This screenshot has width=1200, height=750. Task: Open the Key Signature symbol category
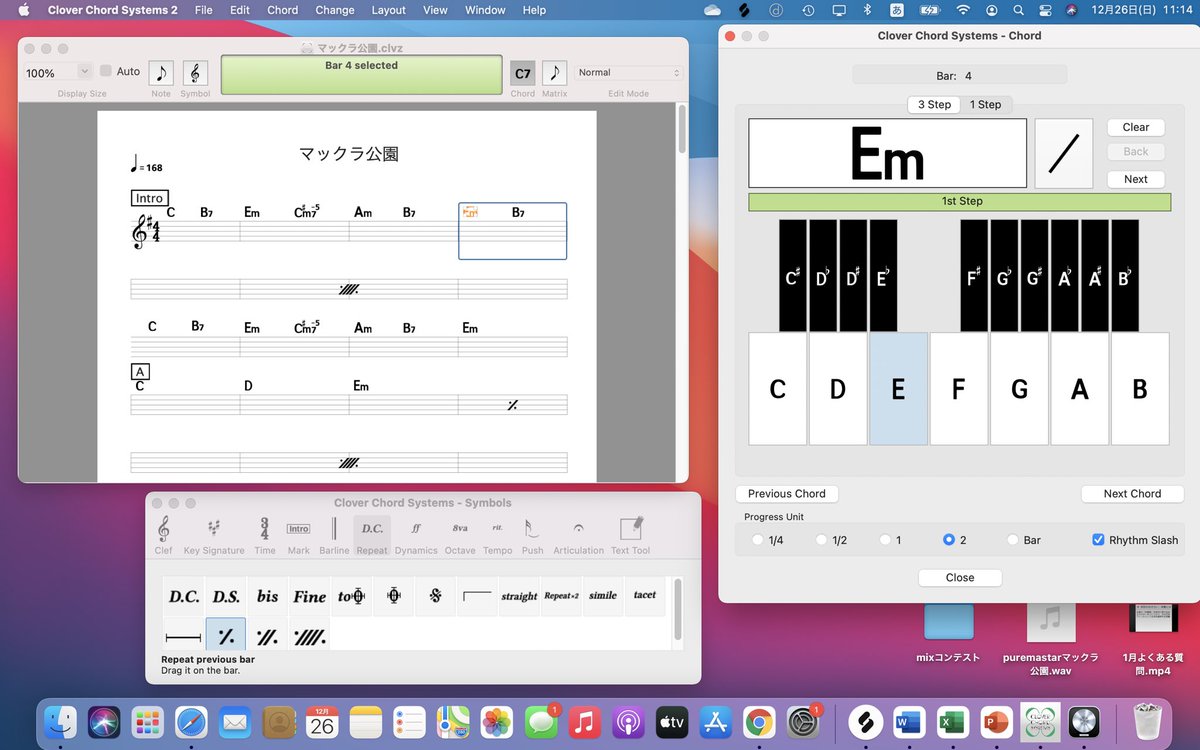pos(214,535)
